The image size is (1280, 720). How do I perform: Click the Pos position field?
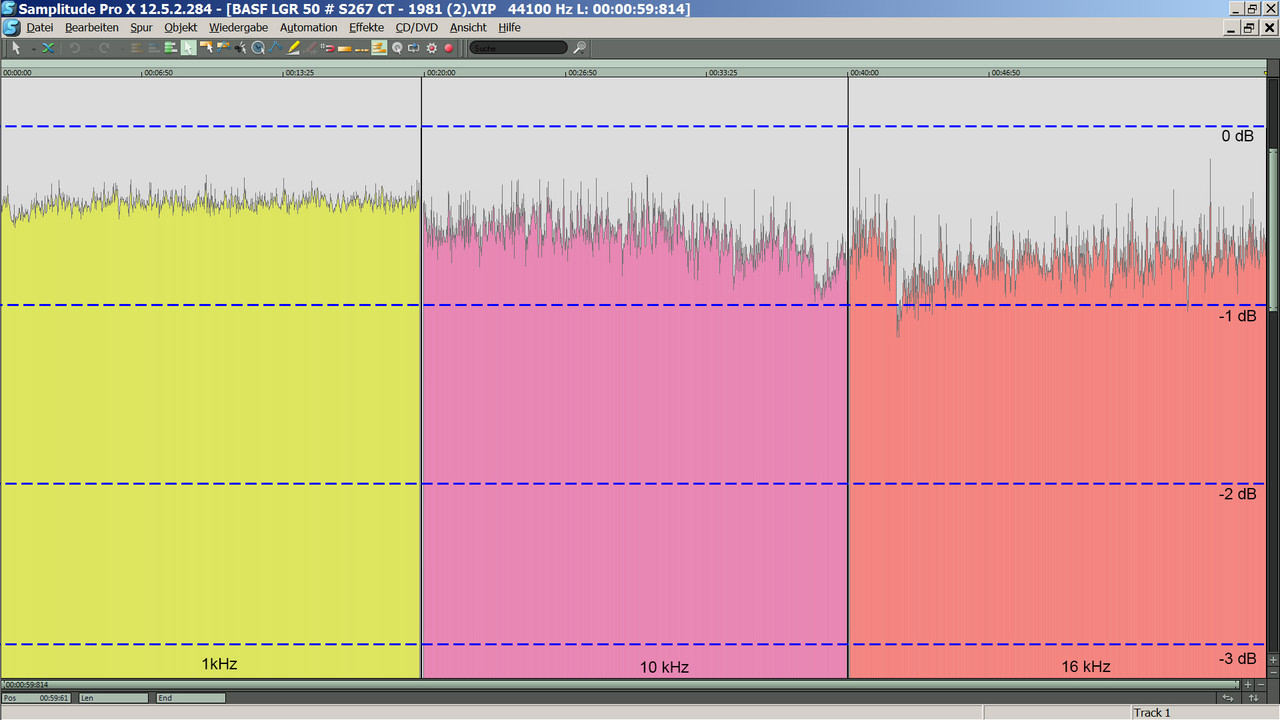tap(37, 698)
